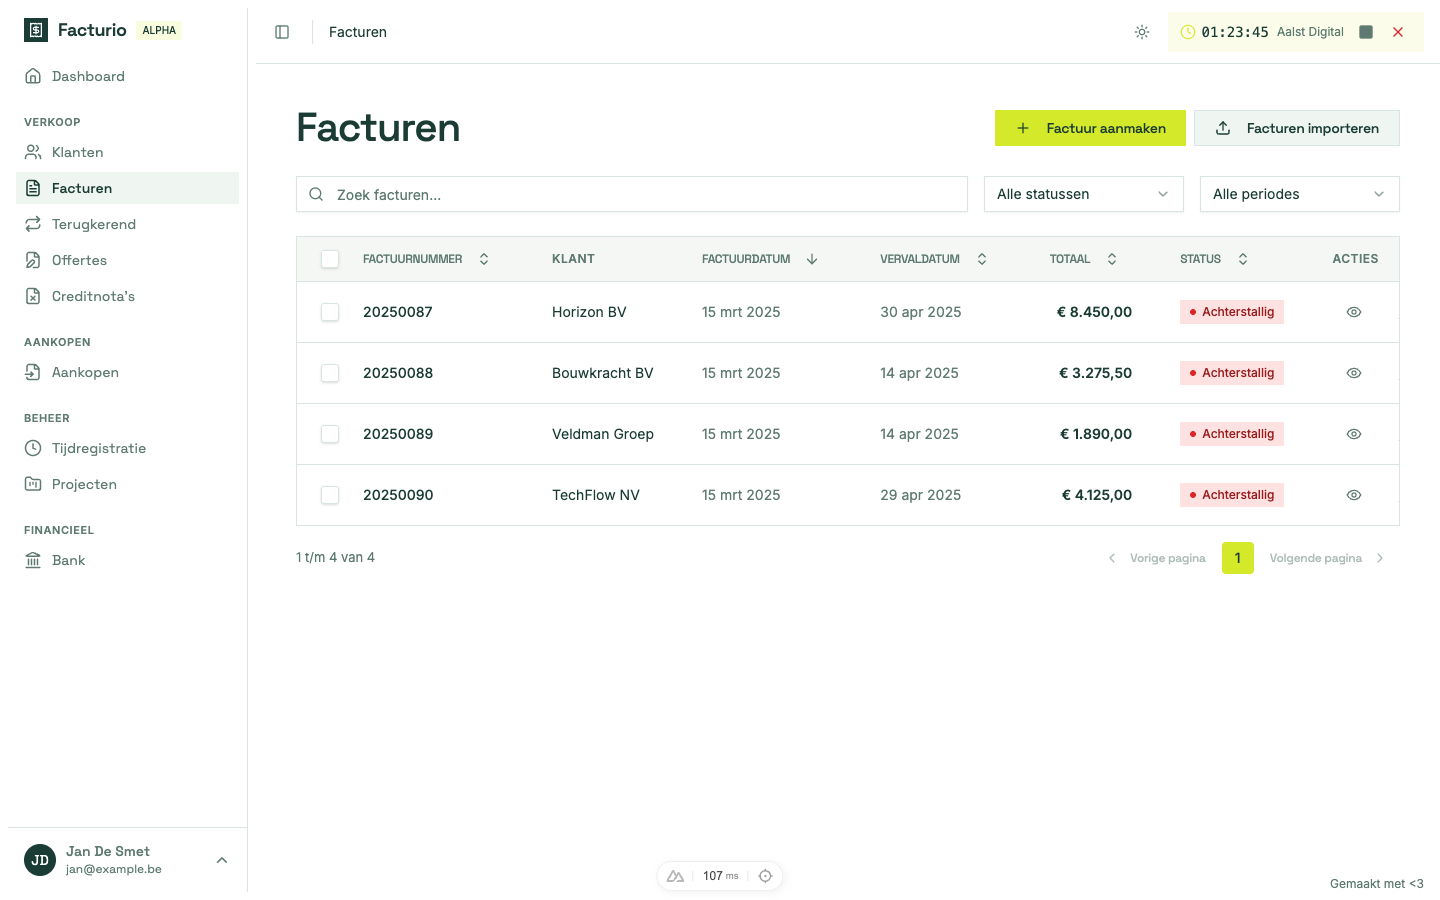Open Dashboard in the sidebar
The height and width of the screenshot is (900, 1440).
(127, 76)
